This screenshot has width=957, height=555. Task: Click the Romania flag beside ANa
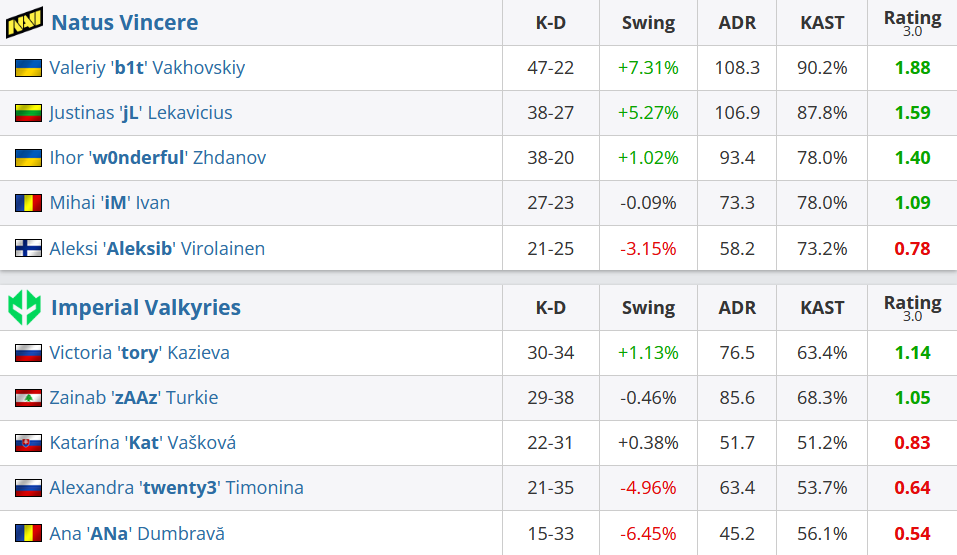click(x=28, y=533)
